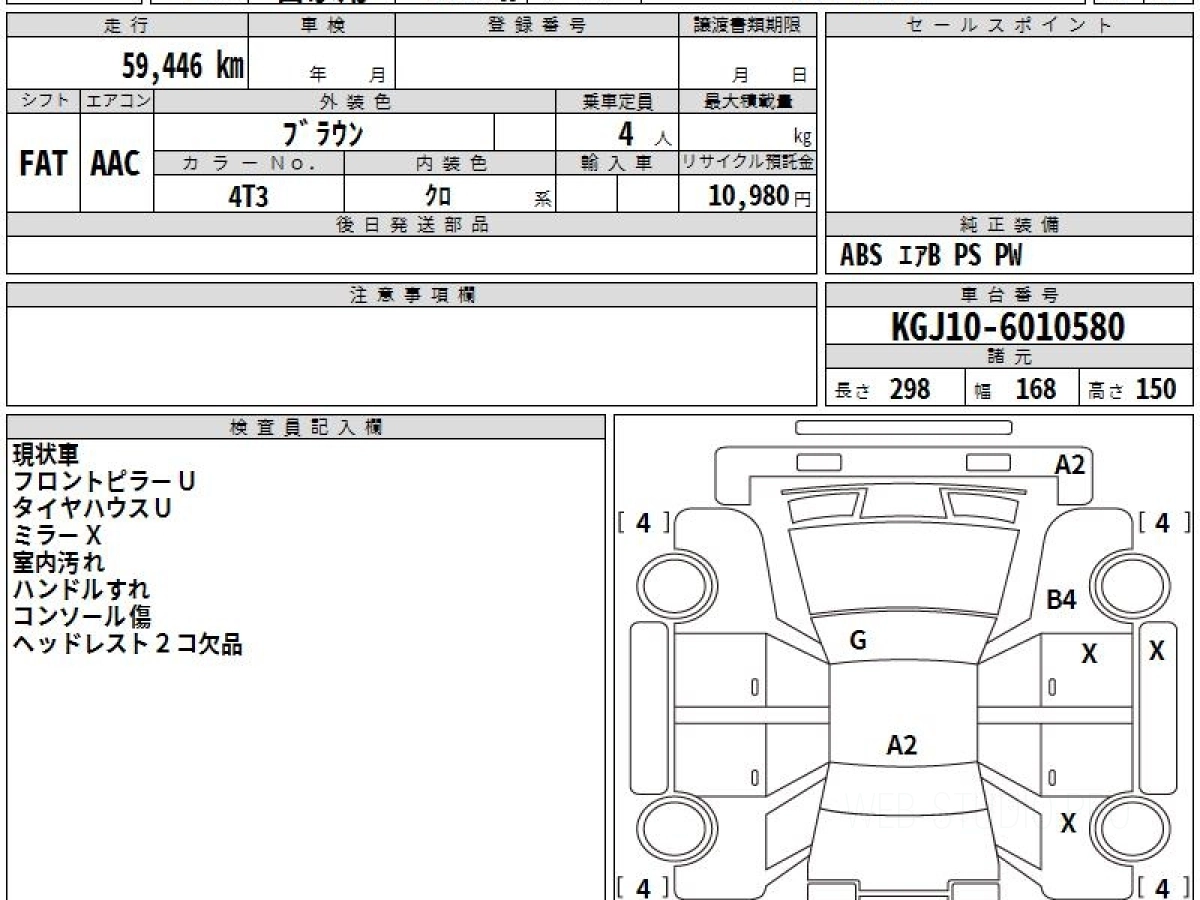Click the 諸元 specifications header
This screenshot has height=900, width=1200.
point(1010,357)
